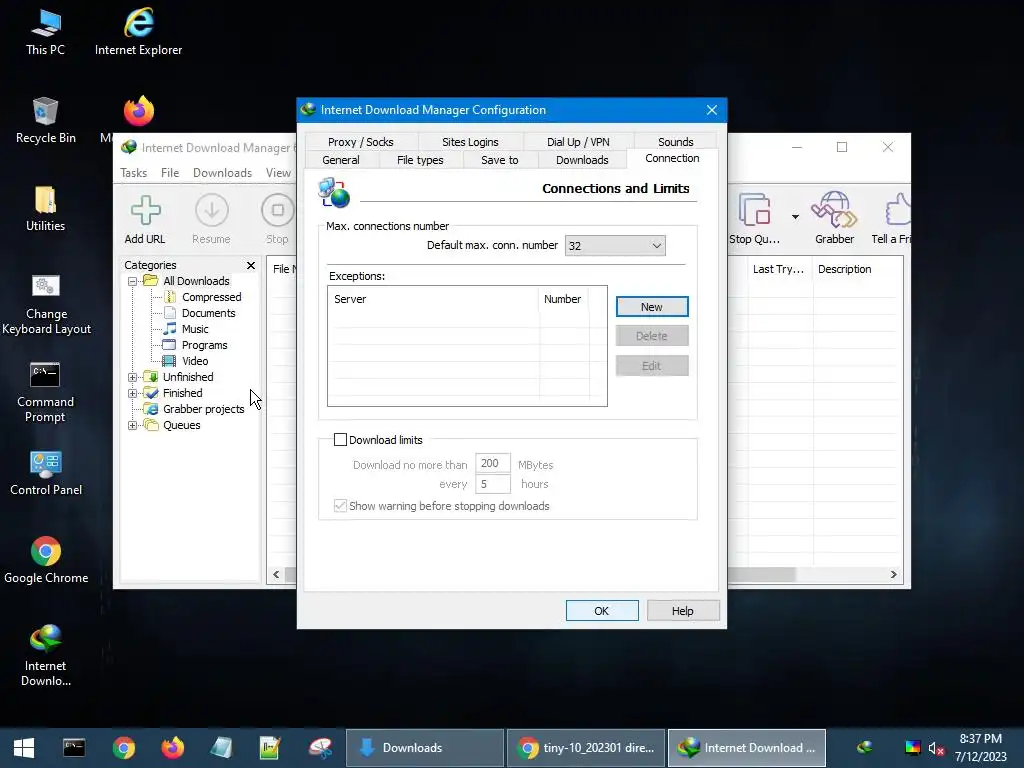
Task: Switch to the Dial Up / VPN tab
Action: click(578, 142)
